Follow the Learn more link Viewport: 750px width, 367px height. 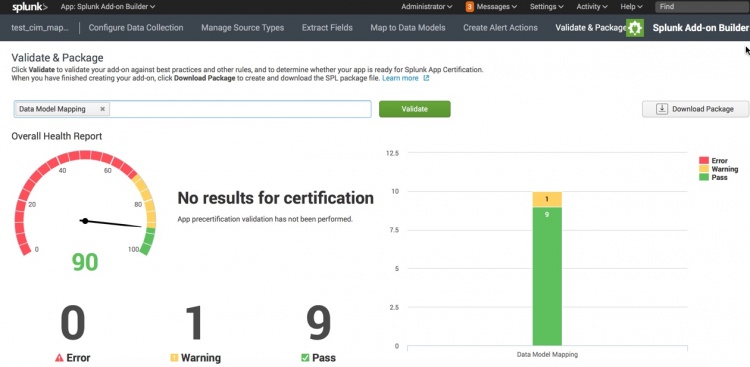[400, 78]
